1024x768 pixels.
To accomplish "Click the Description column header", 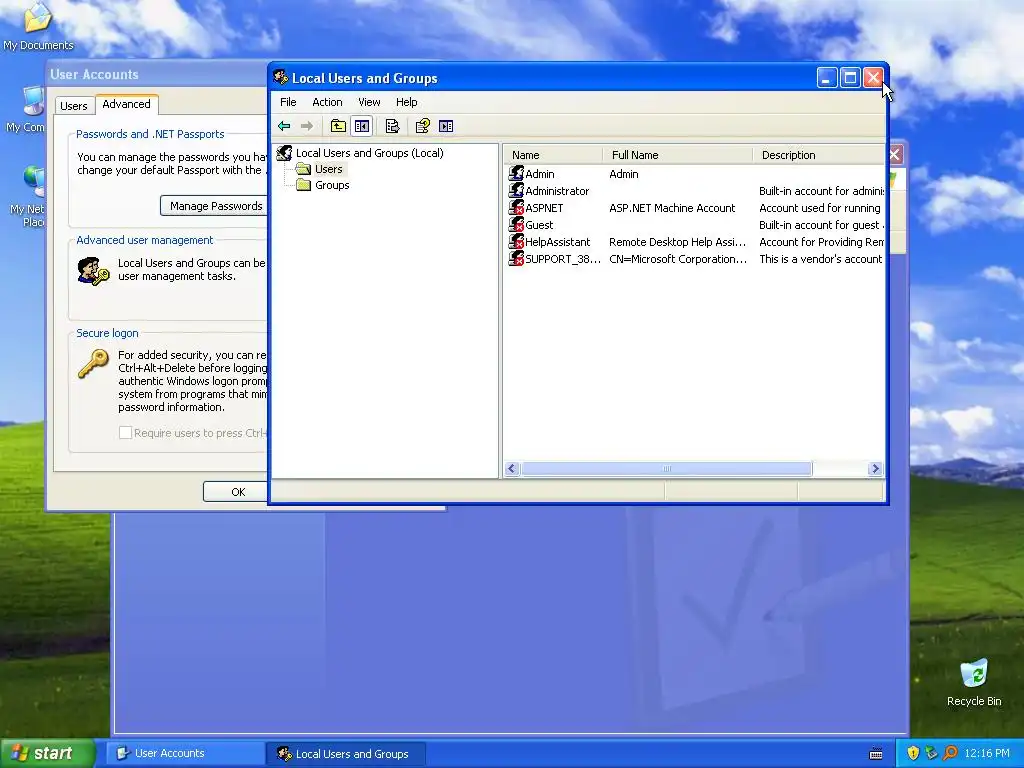I will tap(819, 155).
